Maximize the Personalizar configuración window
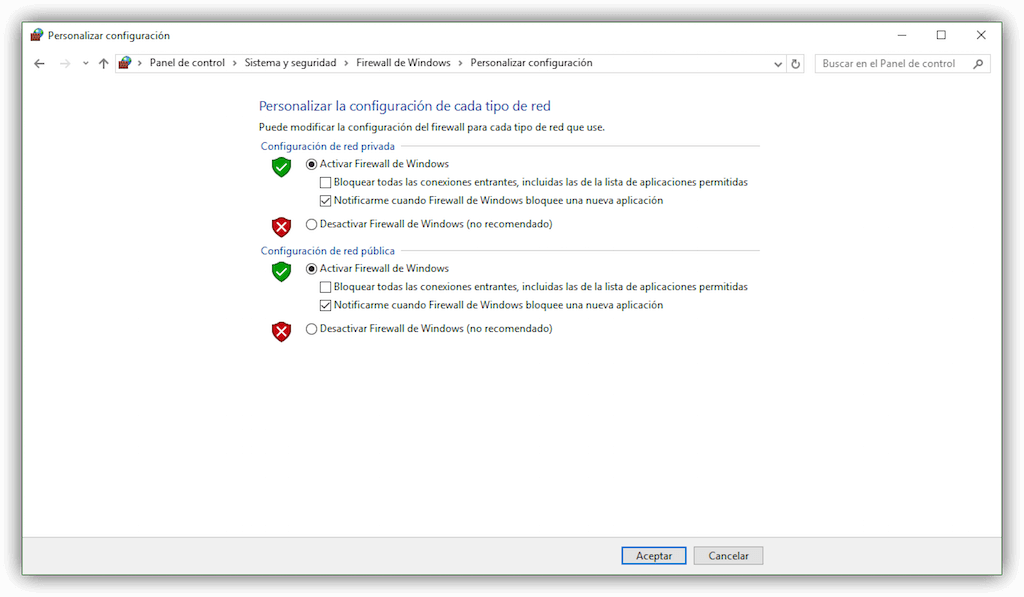Viewport: 1024px width, 597px height. click(941, 35)
